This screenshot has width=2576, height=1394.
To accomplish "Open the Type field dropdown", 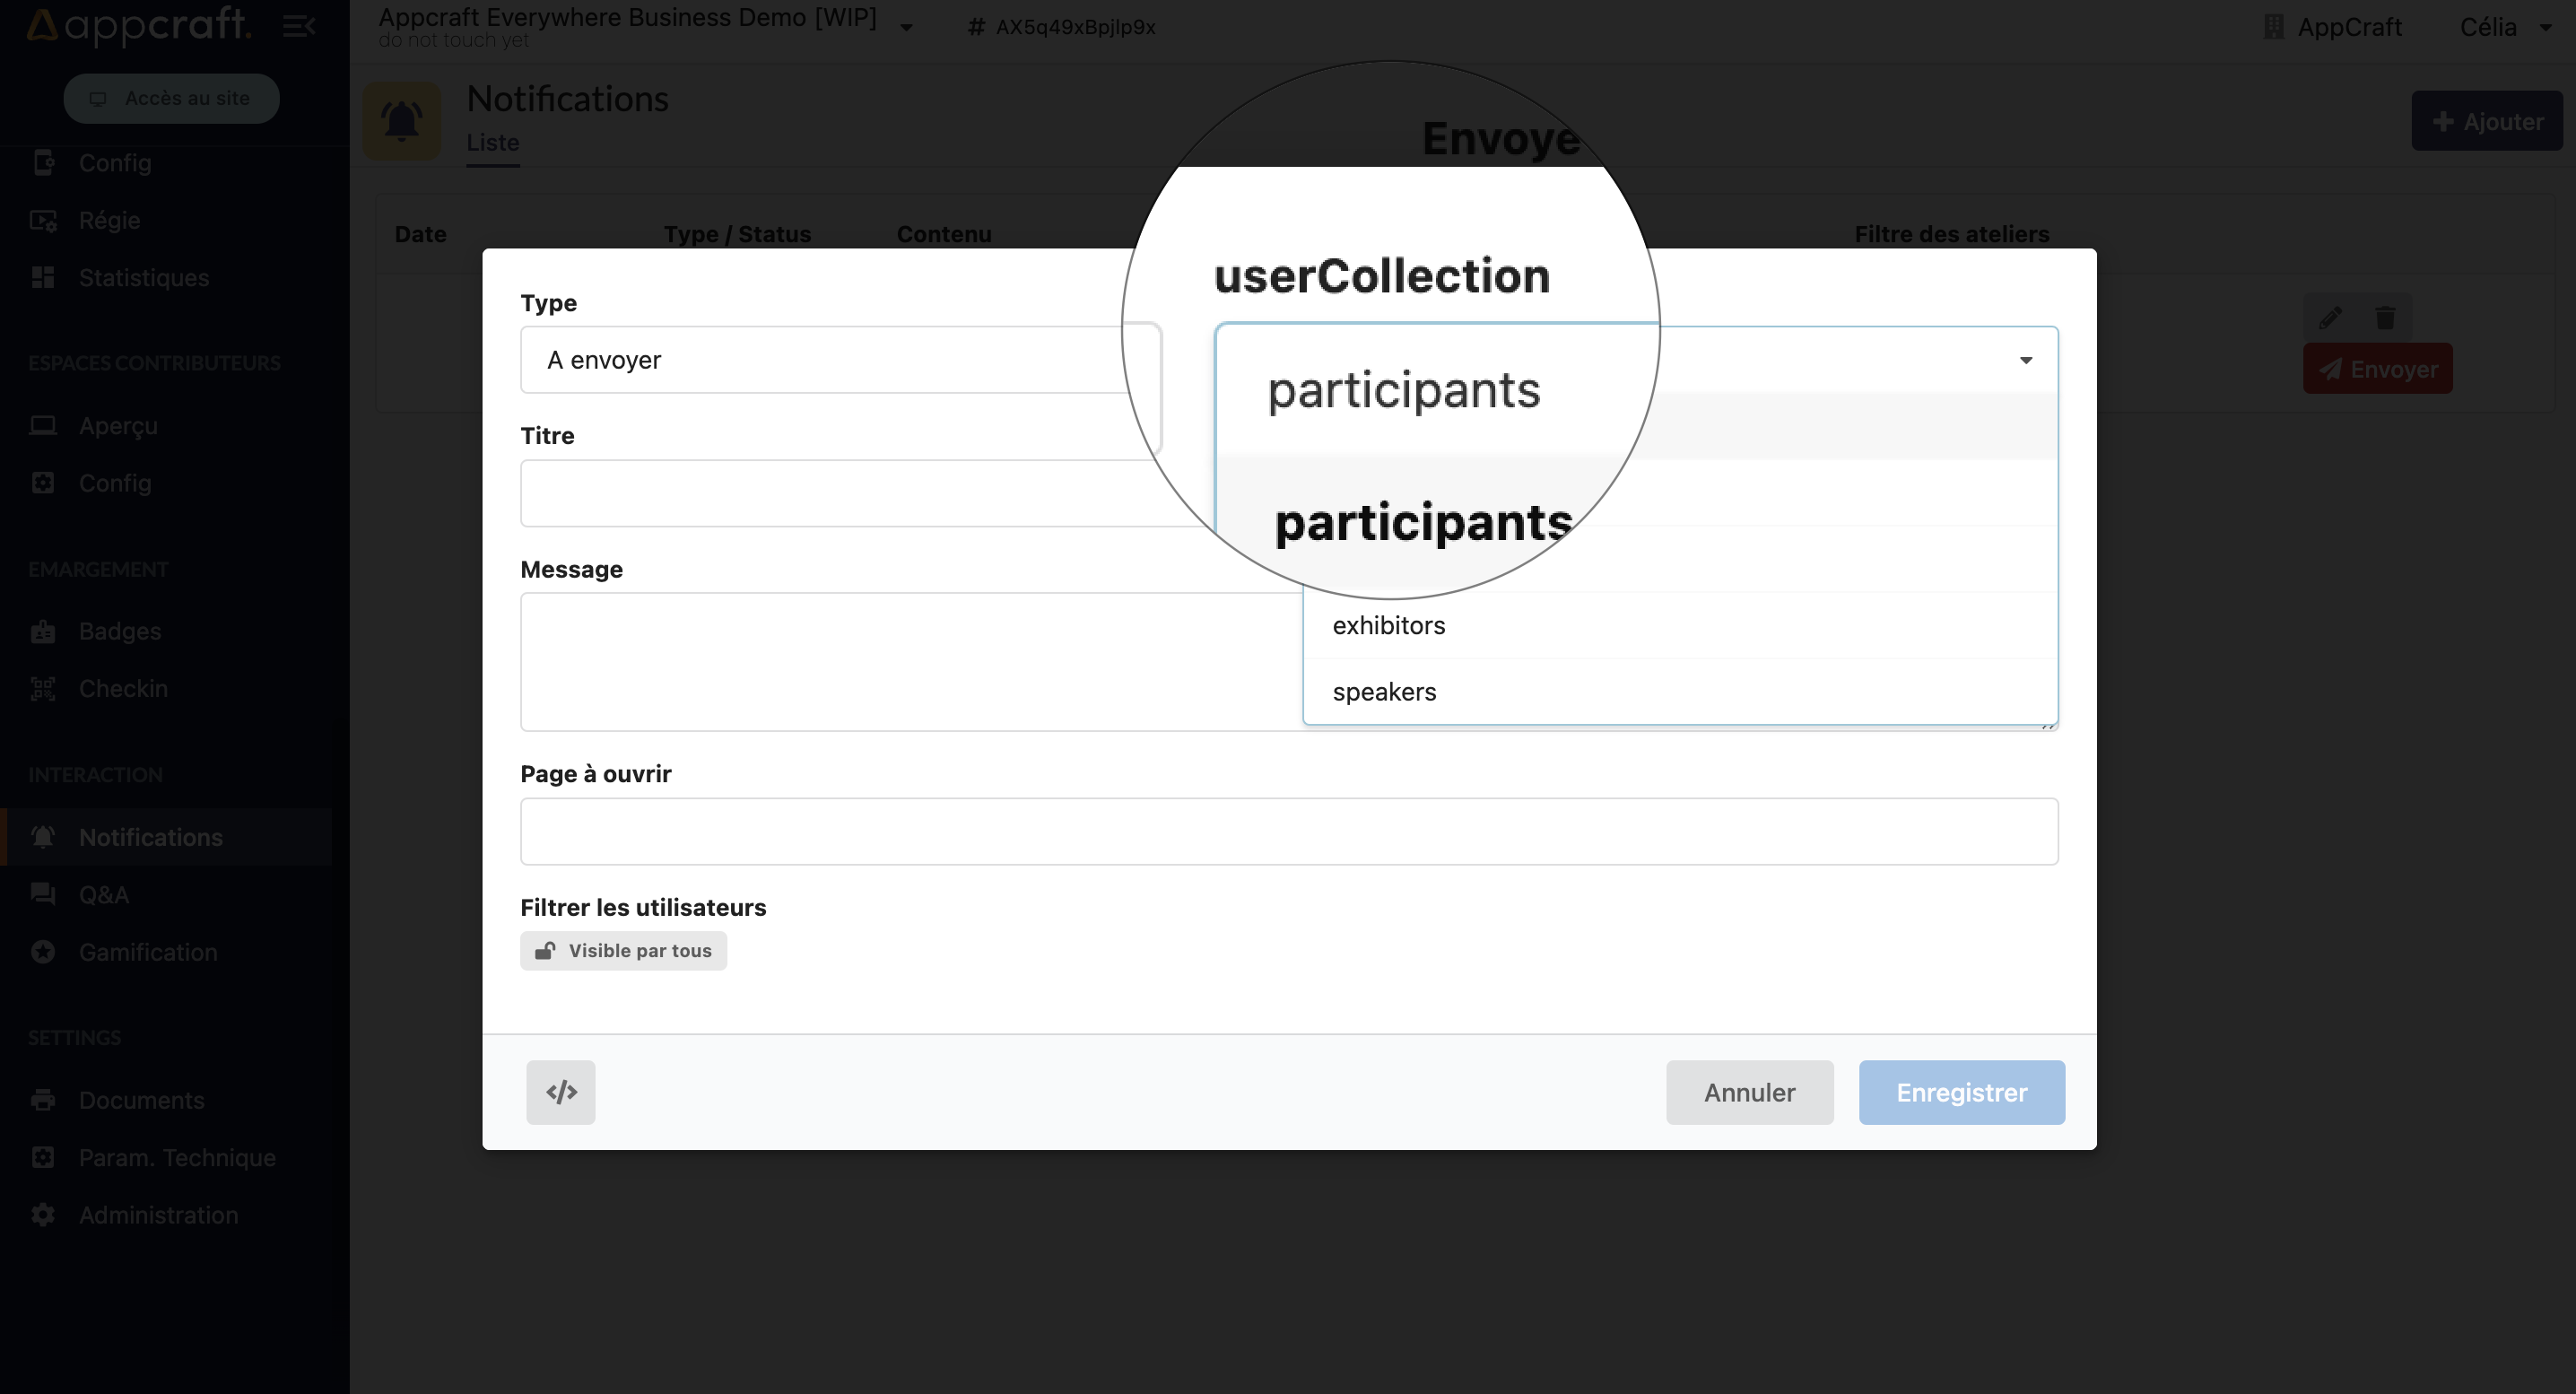I will click(841, 359).
